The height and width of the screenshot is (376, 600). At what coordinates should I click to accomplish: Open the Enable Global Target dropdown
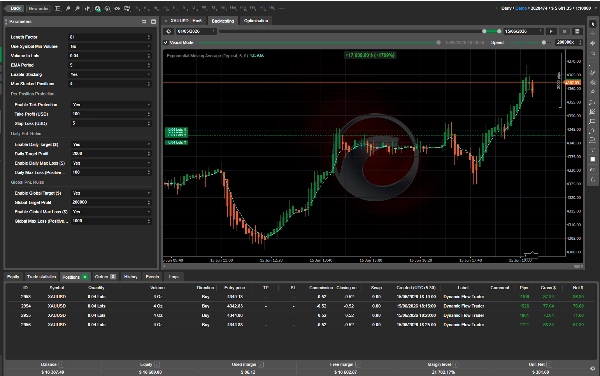(x=111, y=193)
